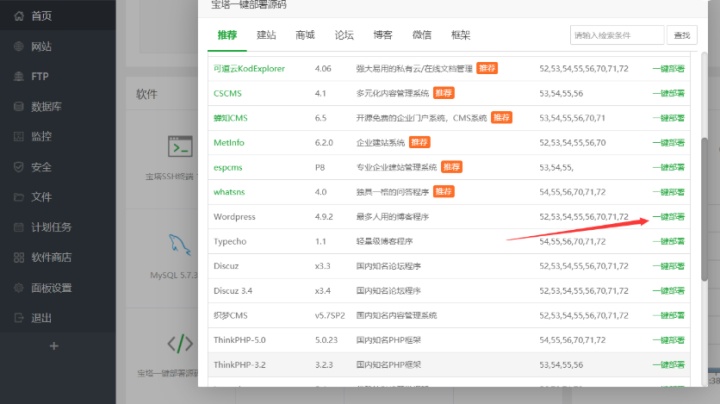The height and width of the screenshot is (404, 720).
Task: Click version 4.9.2 in the Wordpress row
Action: coord(324,217)
